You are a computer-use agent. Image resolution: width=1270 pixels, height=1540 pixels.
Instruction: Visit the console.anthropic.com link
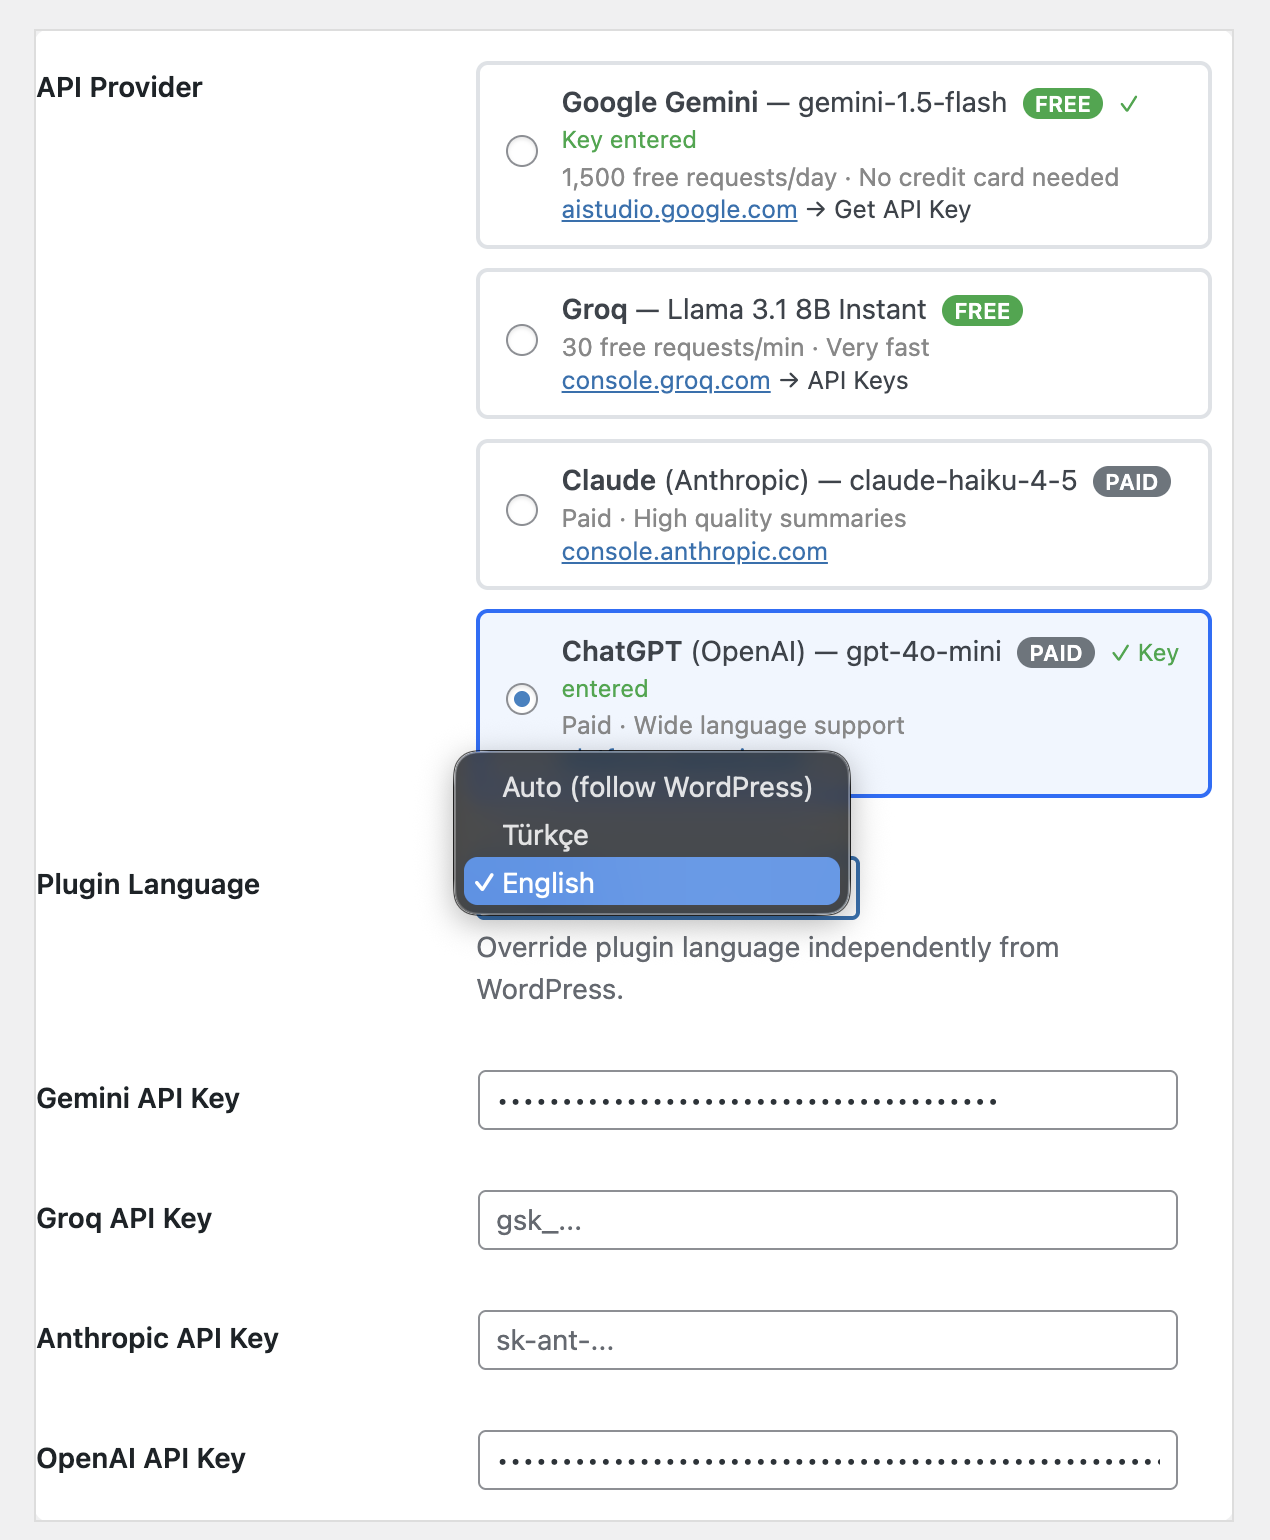point(694,552)
